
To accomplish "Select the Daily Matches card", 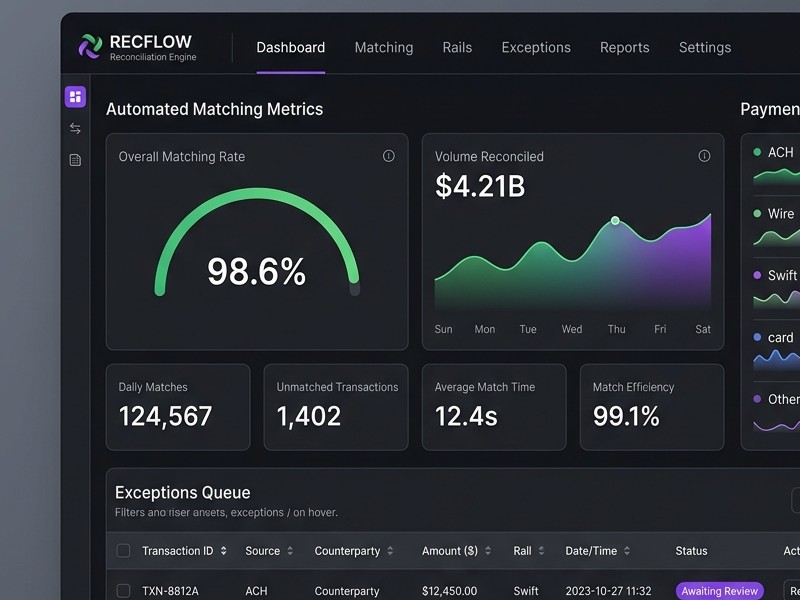I will click(x=178, y=407).
